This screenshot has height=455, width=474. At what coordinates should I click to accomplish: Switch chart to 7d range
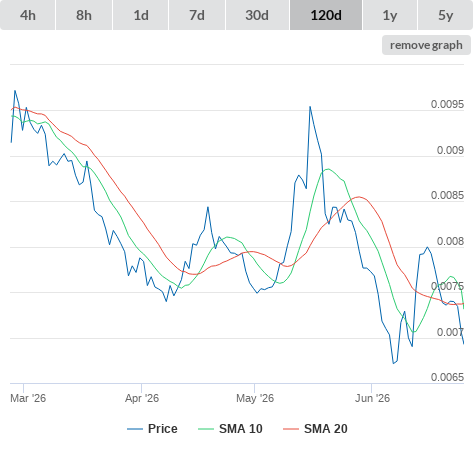197,15
